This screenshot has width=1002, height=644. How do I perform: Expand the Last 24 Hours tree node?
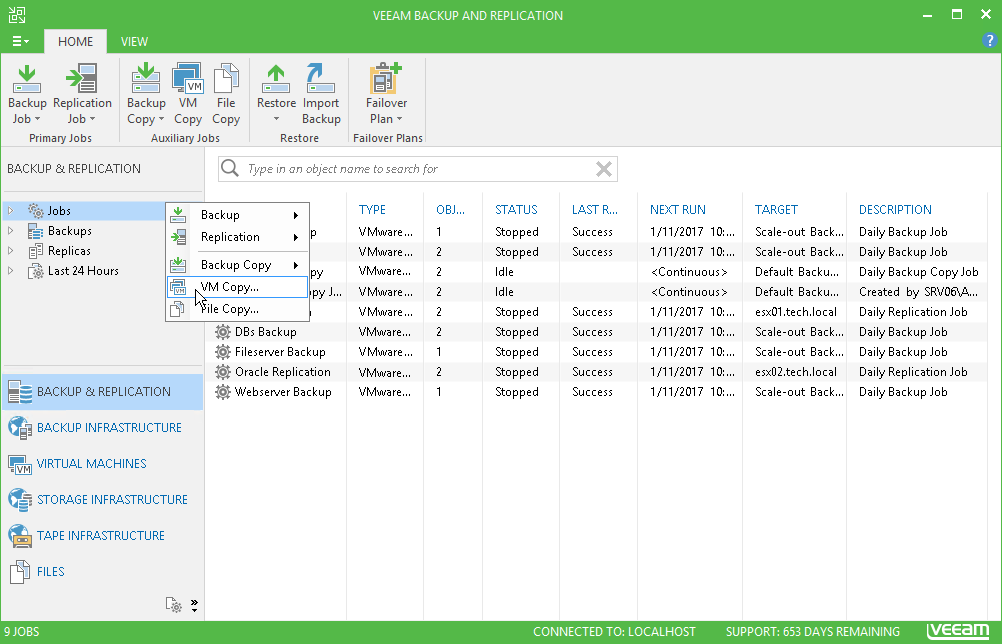(x=10, y=271)
